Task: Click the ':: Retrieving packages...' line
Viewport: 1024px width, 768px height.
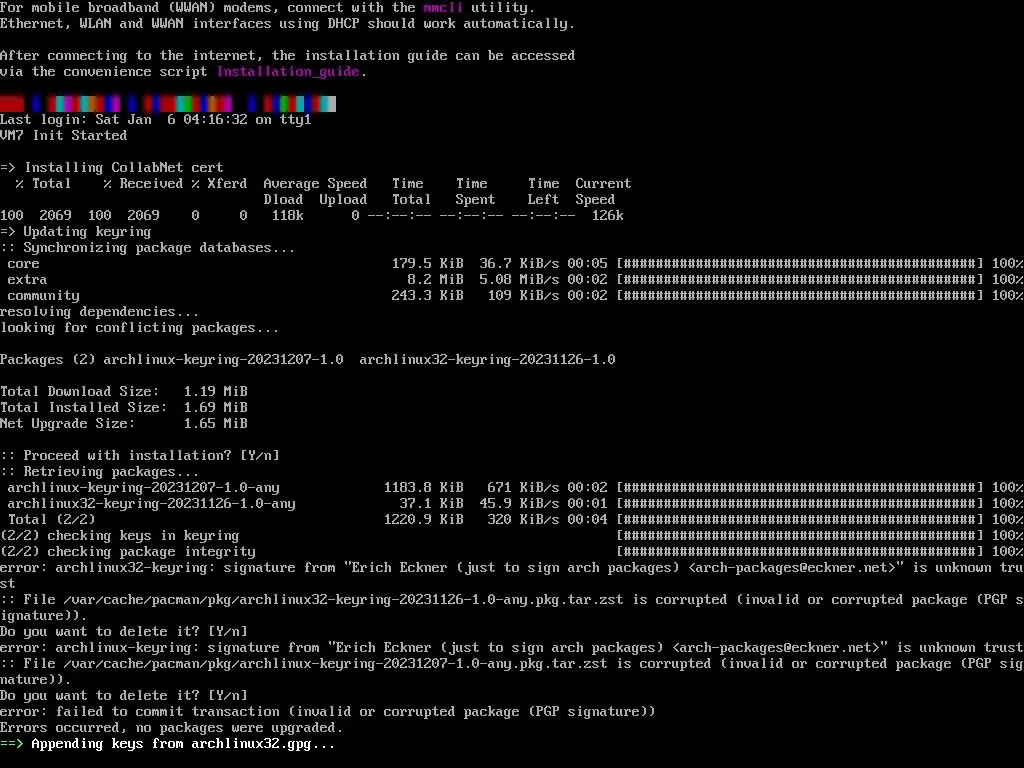Action: pyautogui.click(x=99, y=472)
